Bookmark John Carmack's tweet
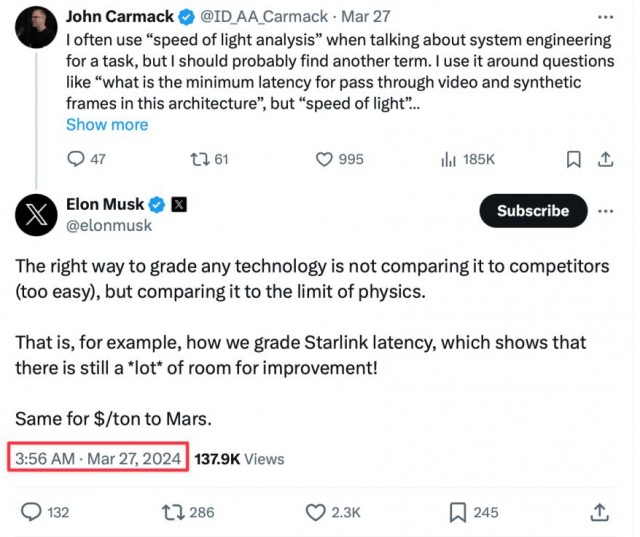640x537 pixels. [x=574, y=159]
